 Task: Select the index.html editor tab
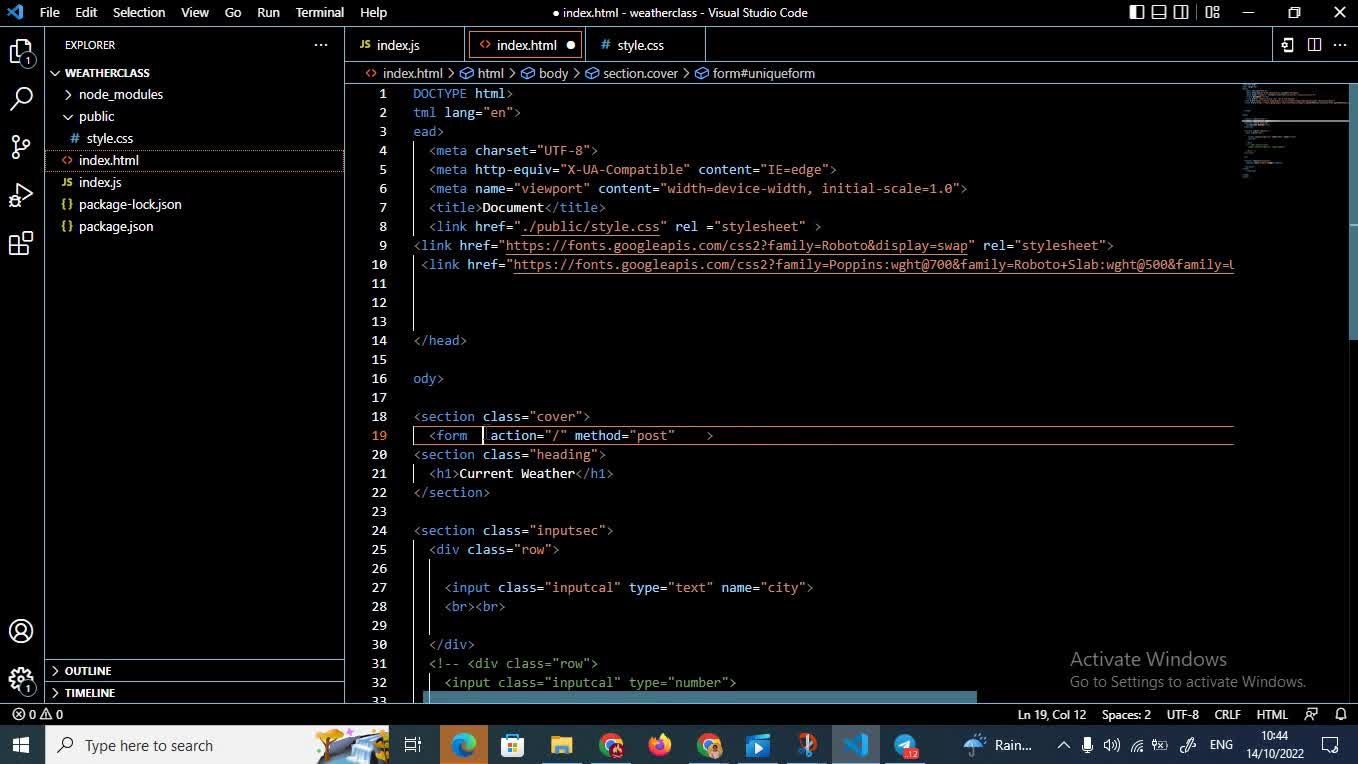(526, 45)
